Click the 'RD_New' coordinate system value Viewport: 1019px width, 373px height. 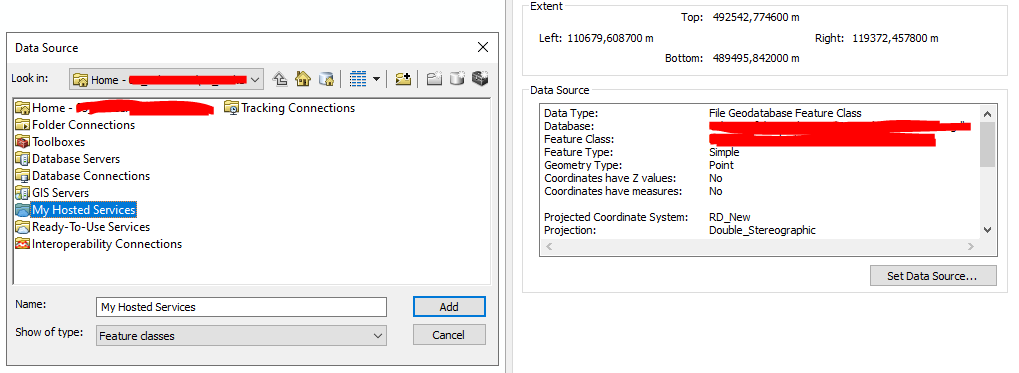tap(730, 217)
